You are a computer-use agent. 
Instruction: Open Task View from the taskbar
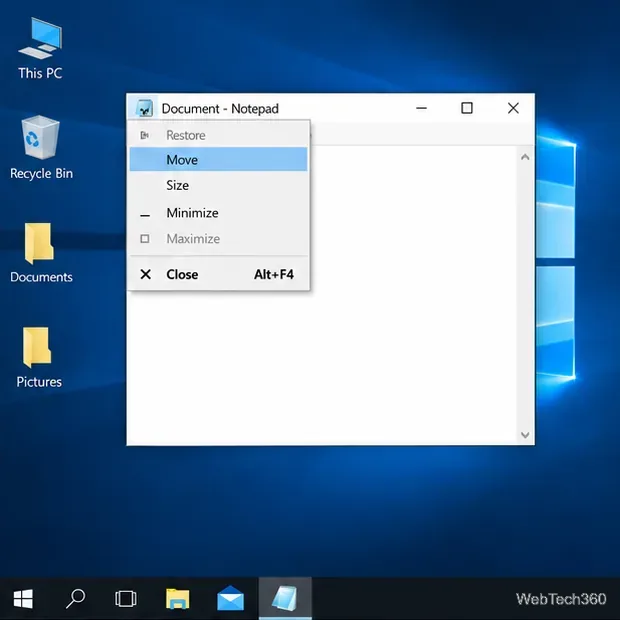click(126, 599)
